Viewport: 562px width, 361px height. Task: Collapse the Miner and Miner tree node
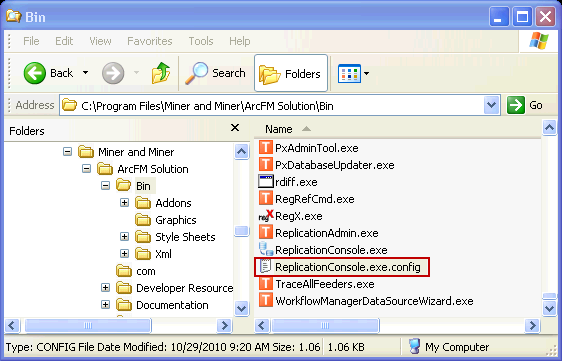[x=67, y=152]
